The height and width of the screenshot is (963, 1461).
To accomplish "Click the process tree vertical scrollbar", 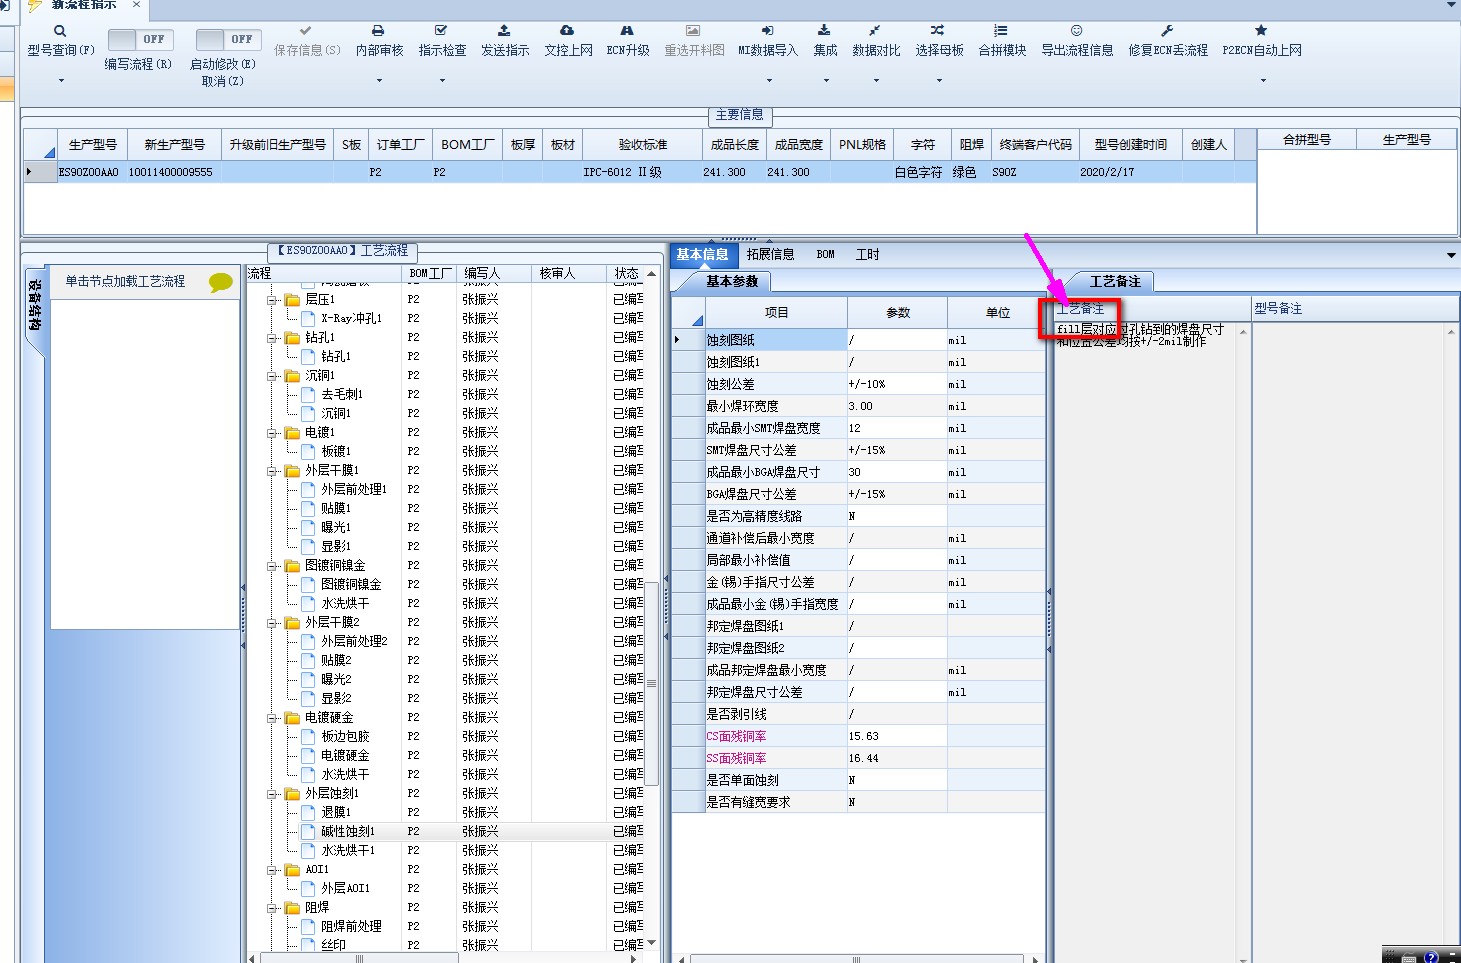I will [x=652, y=683].
